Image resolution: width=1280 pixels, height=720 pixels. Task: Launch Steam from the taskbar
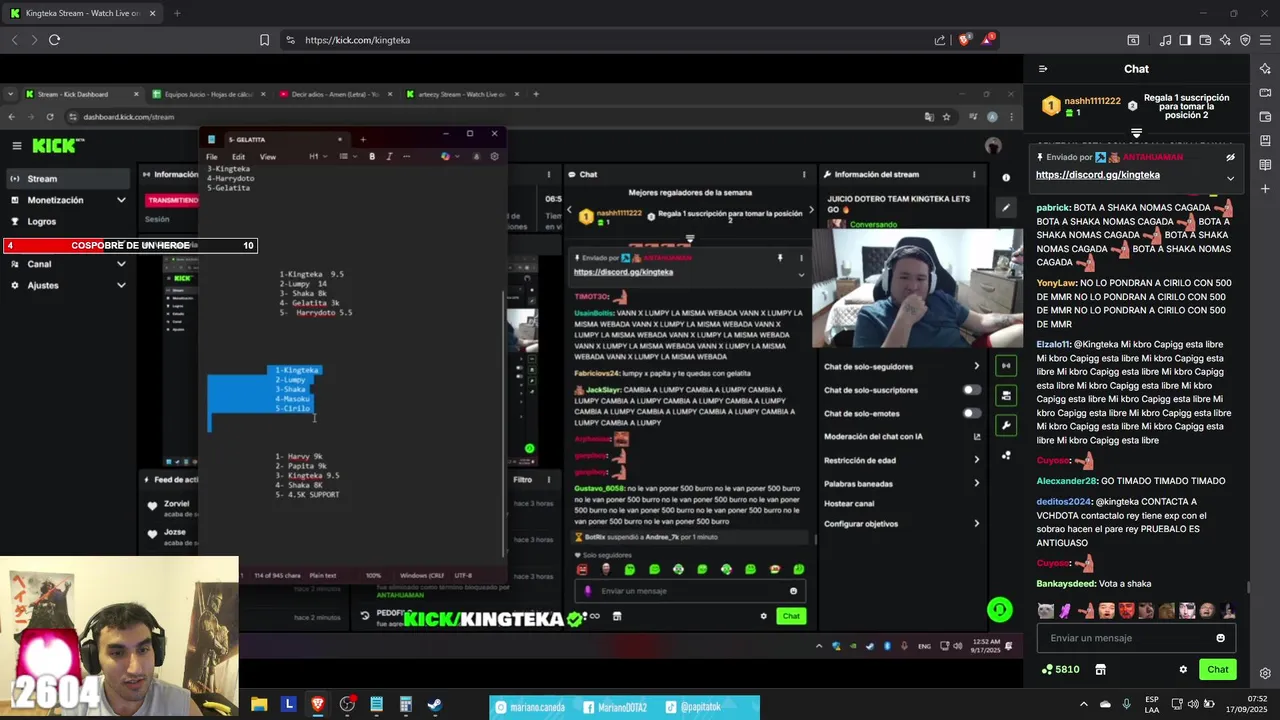[x=434, y=704]
